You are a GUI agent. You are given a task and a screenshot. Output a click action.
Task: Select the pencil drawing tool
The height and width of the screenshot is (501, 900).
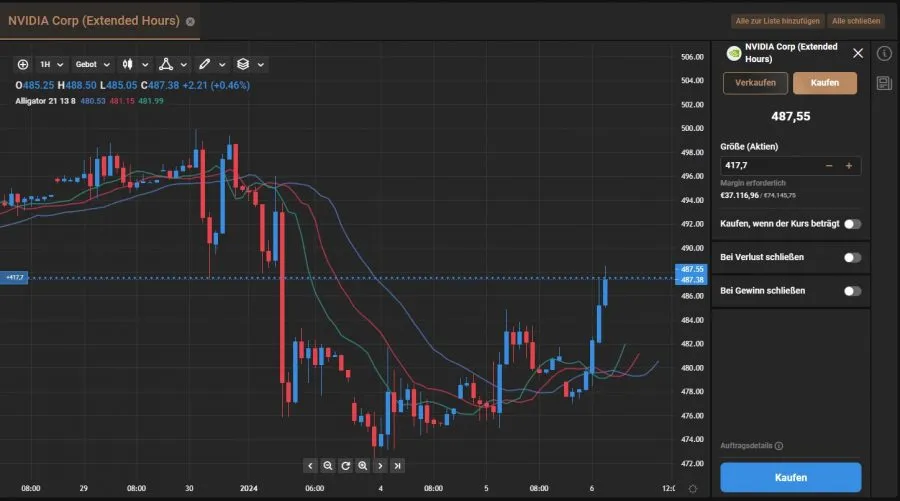pos(204,64)
